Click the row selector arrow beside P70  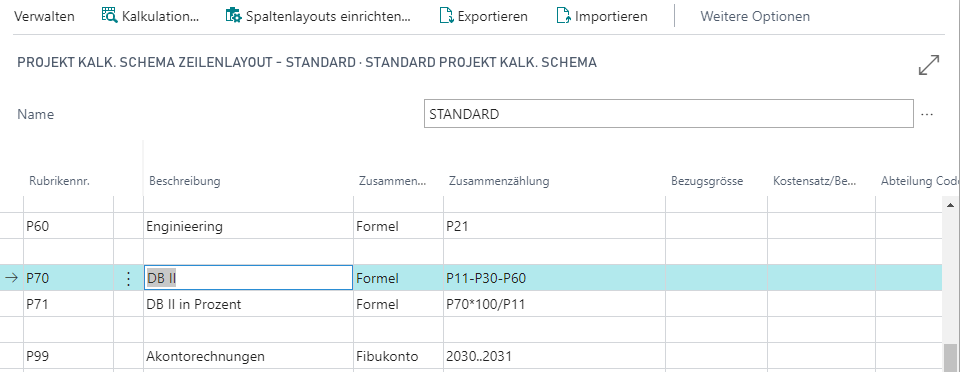[11, 278]
